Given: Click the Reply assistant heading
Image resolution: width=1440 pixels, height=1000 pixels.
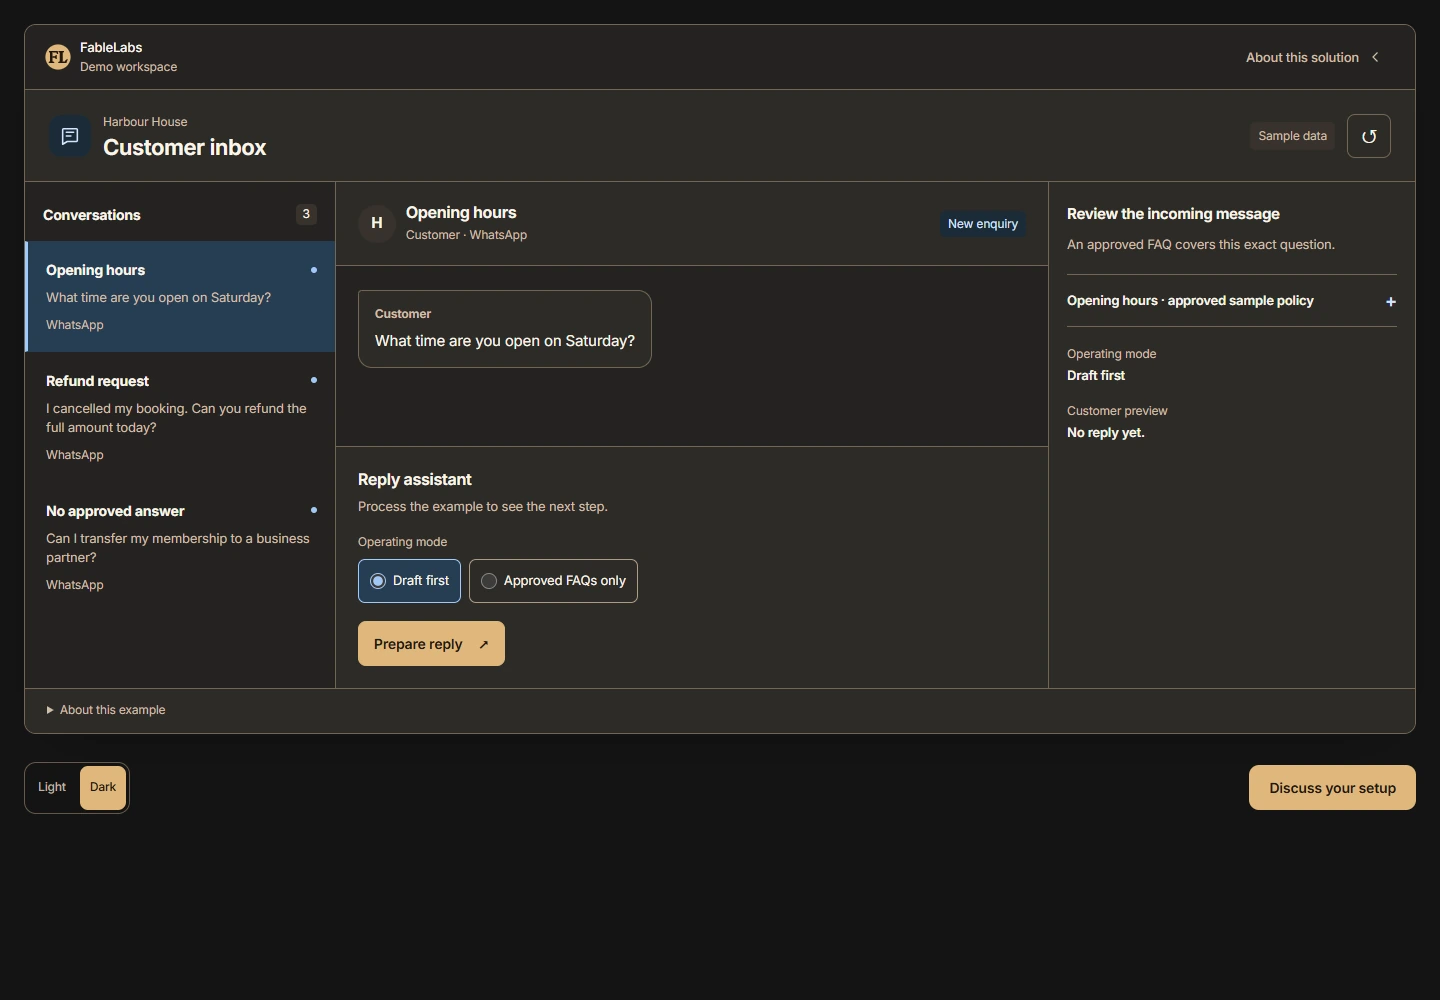Looking at the screenshot, I should click(415, 480).
